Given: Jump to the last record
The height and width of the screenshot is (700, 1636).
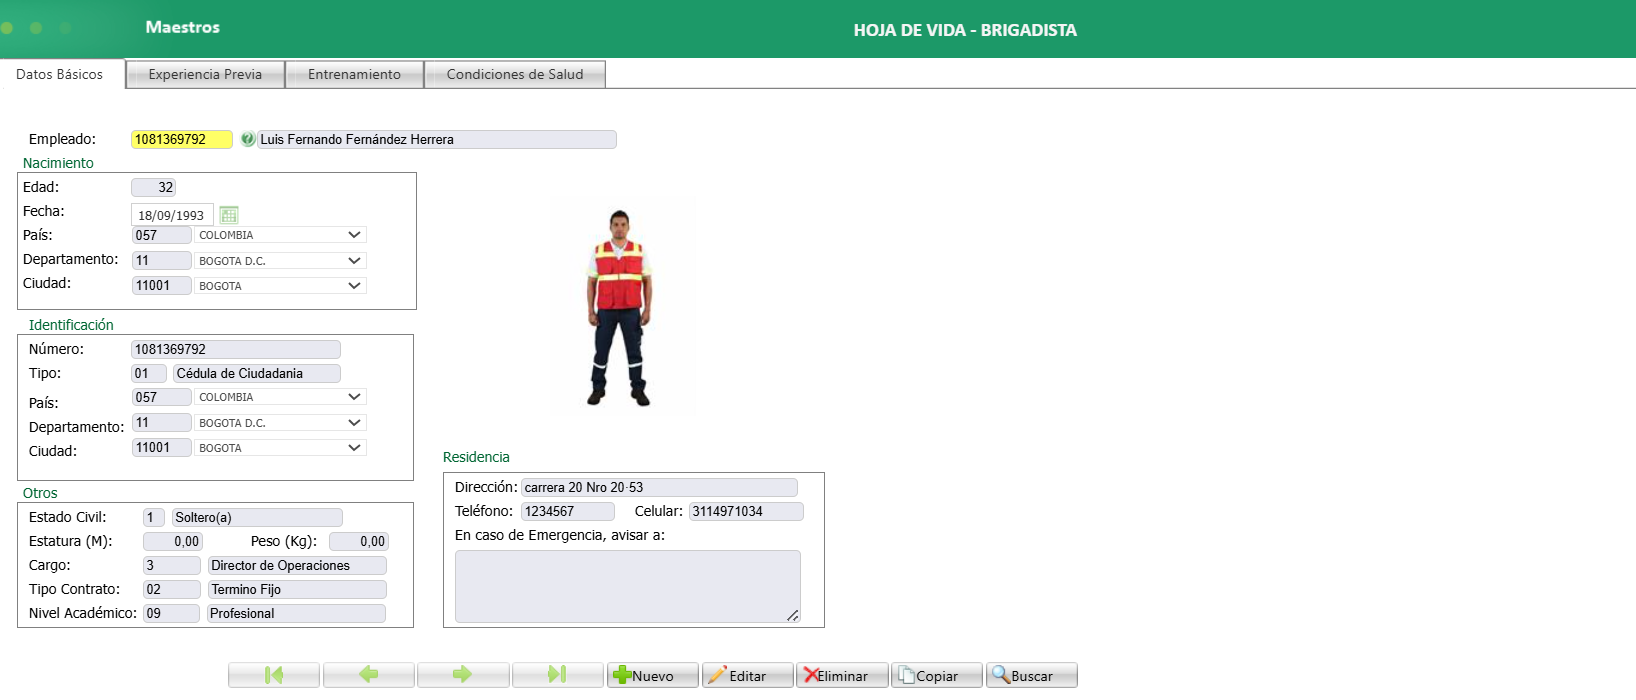Looking at the screenshot, I should click(x=557, y=675).
